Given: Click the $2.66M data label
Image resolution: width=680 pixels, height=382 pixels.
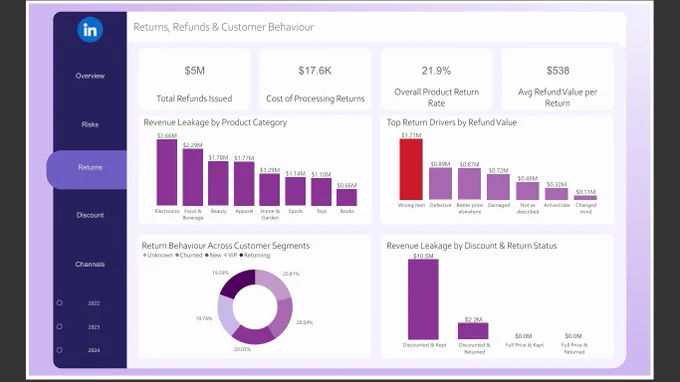Looking at the screenshot, I should (167, 135).
